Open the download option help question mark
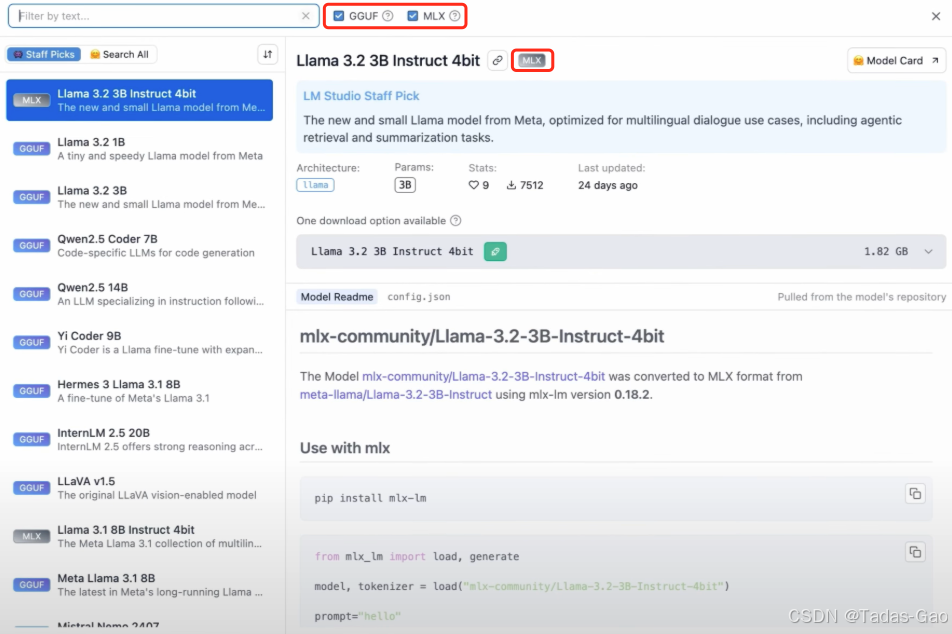Image resolution: width=952 pixels, height=634 pixels. pos(455,220)
